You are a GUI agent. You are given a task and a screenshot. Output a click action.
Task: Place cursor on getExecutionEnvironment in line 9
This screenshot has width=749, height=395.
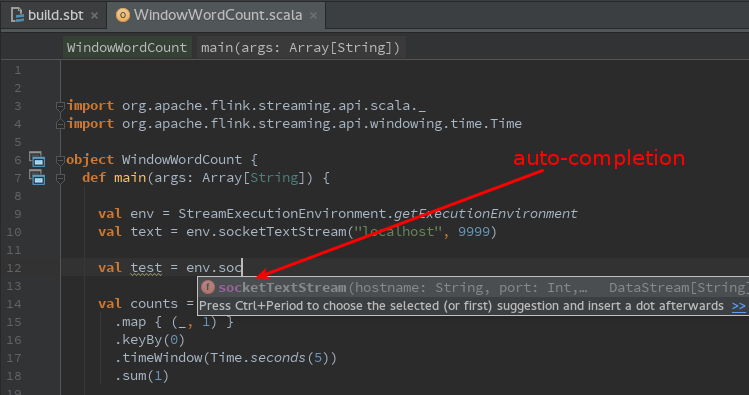click(485, 214)
